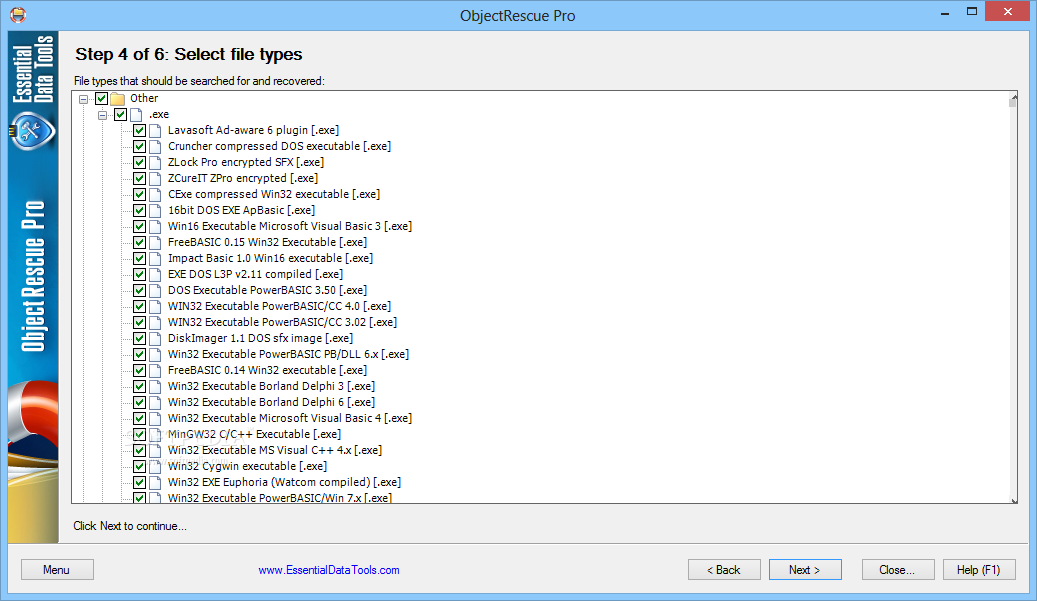
Task: Click file icon of DiskImager 1.1 DOS sfx
Action: (155, 339)
